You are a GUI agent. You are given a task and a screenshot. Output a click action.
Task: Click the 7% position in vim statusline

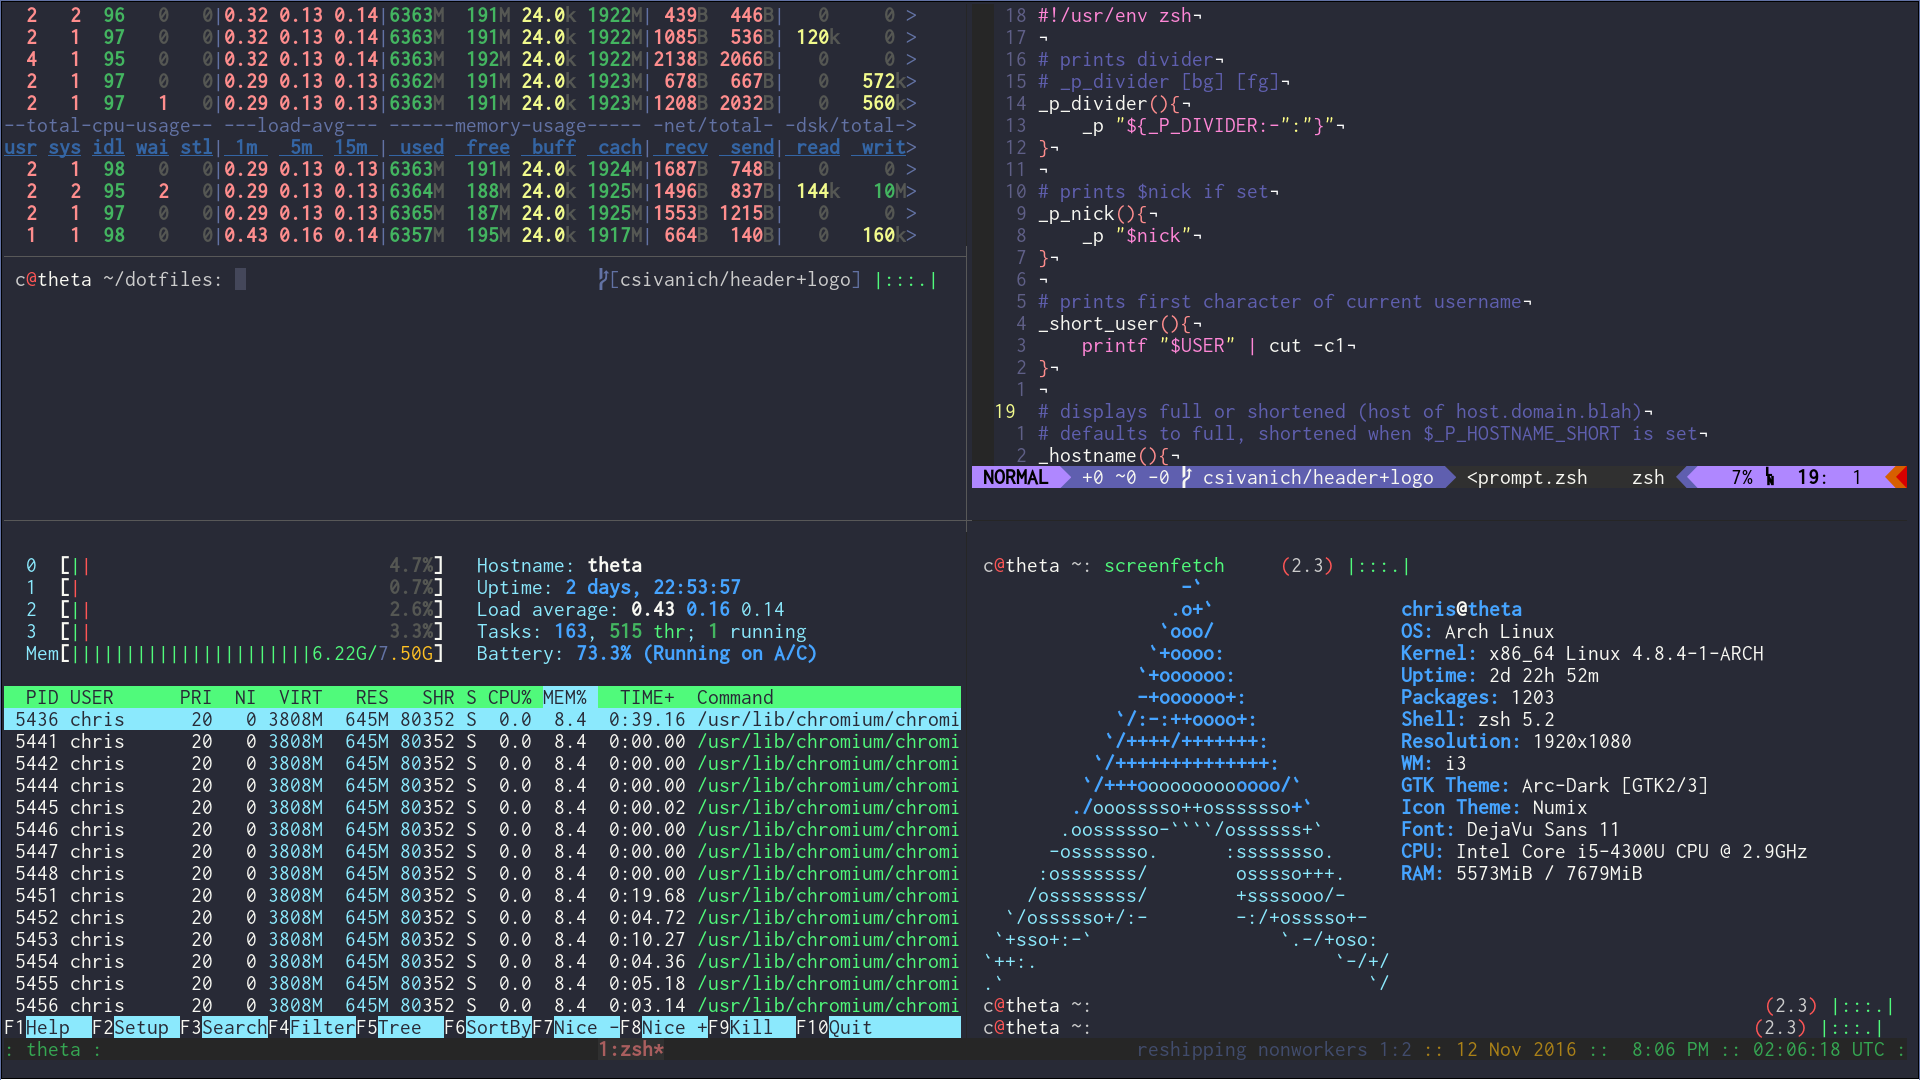pyautogui.click(x=1742, y=477)
